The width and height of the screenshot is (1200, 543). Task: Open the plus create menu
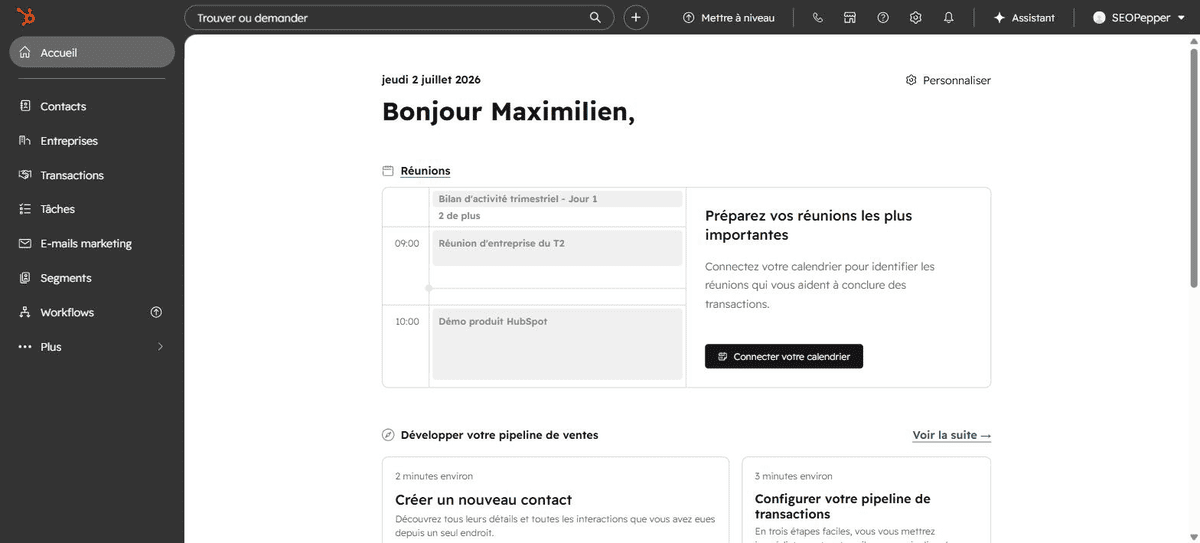636,17
